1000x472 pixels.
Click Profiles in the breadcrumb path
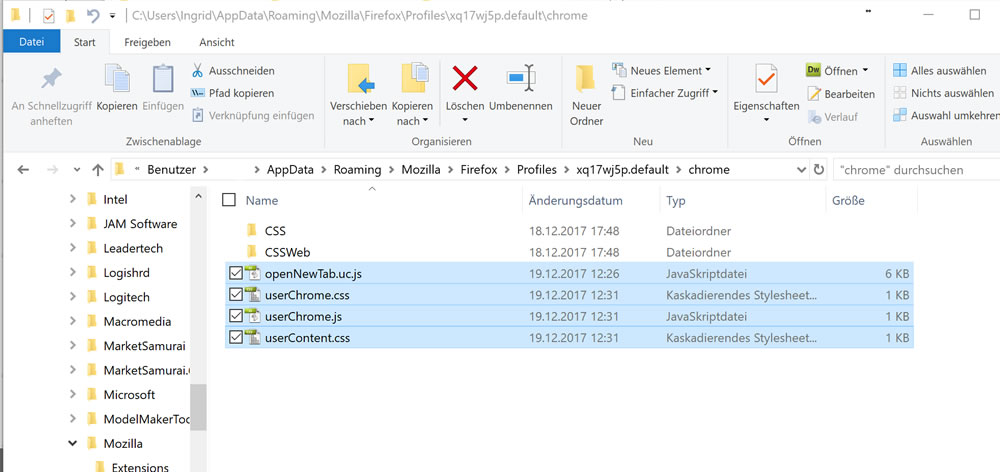(x=536, y=170)
